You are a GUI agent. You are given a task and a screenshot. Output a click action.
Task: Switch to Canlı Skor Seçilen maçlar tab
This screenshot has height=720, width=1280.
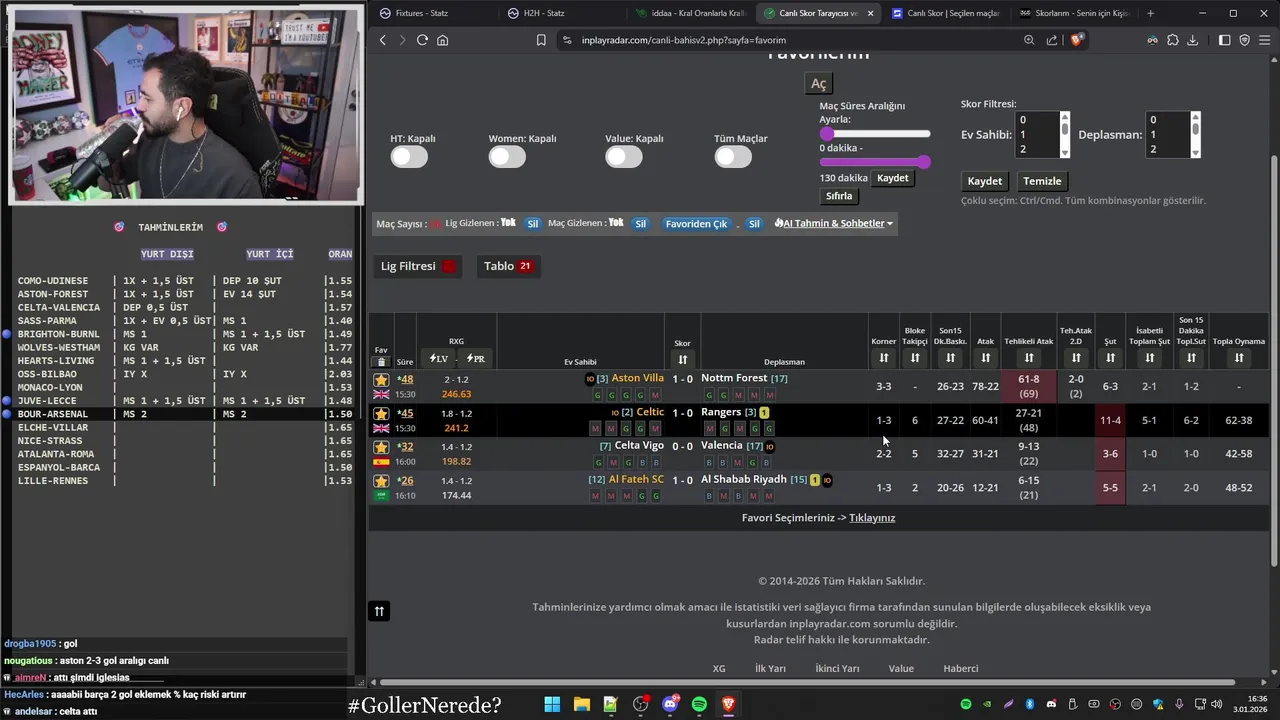pos(944,13)
